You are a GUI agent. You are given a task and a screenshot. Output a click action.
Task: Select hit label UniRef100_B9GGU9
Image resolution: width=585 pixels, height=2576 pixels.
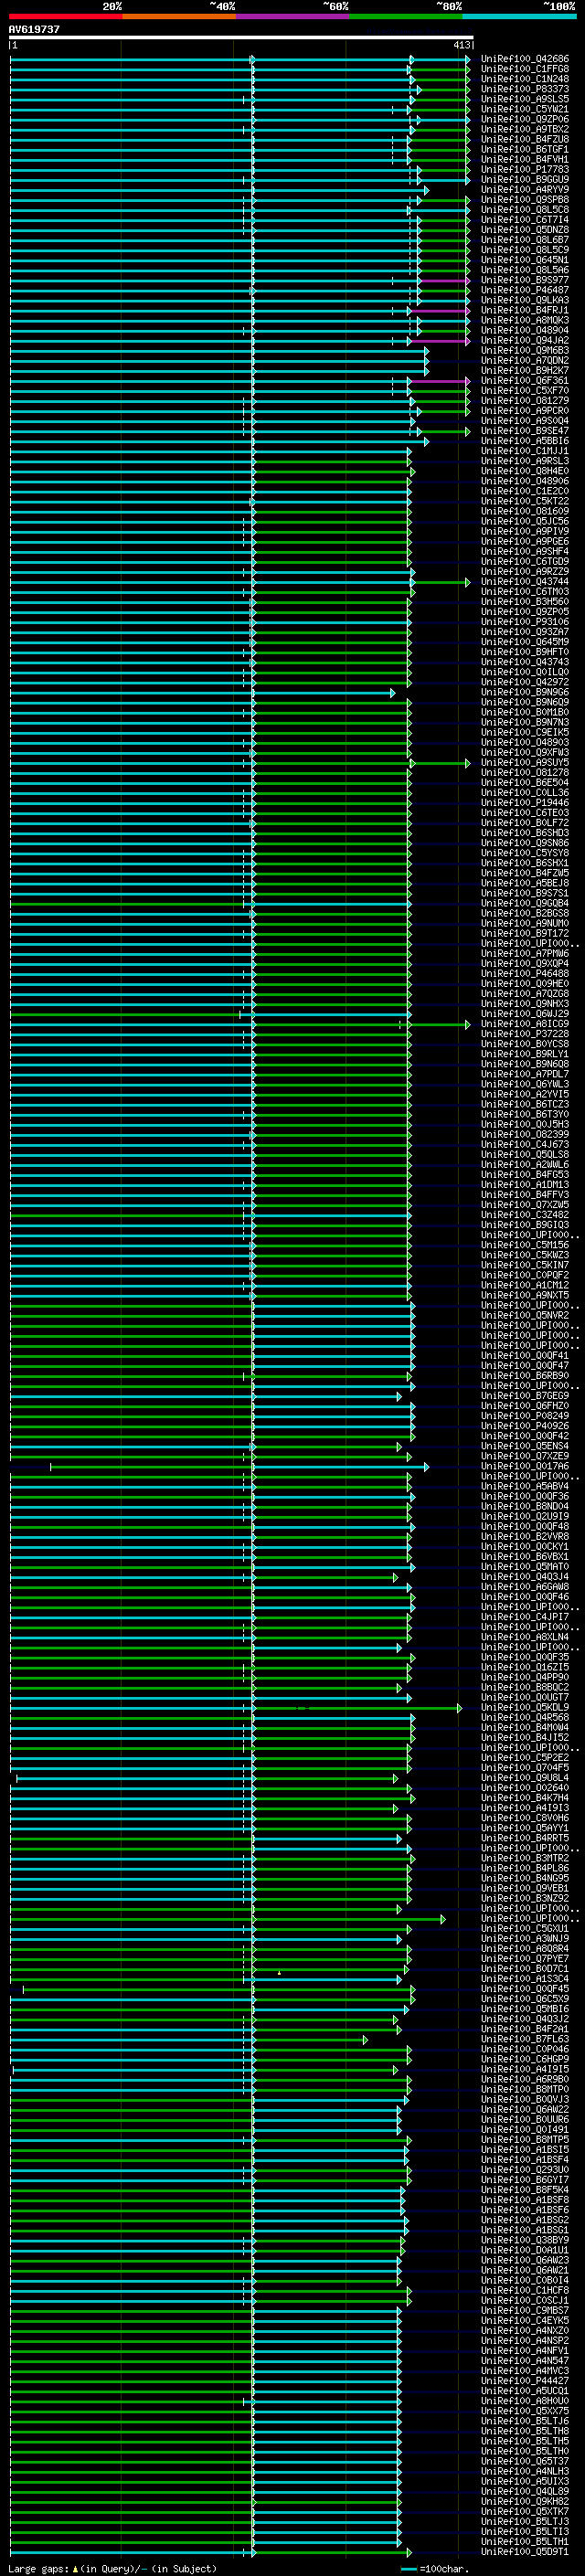(525, 180)
